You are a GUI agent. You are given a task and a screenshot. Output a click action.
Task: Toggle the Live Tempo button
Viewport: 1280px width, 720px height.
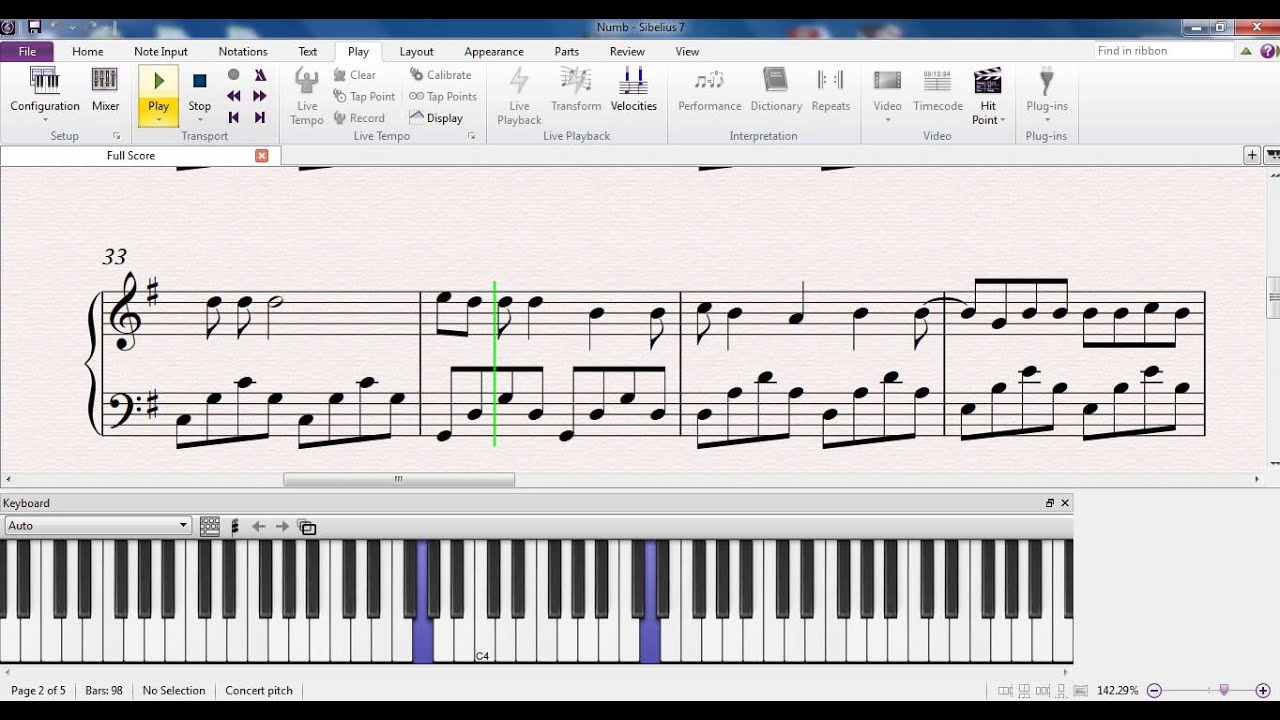coord(307,96)
